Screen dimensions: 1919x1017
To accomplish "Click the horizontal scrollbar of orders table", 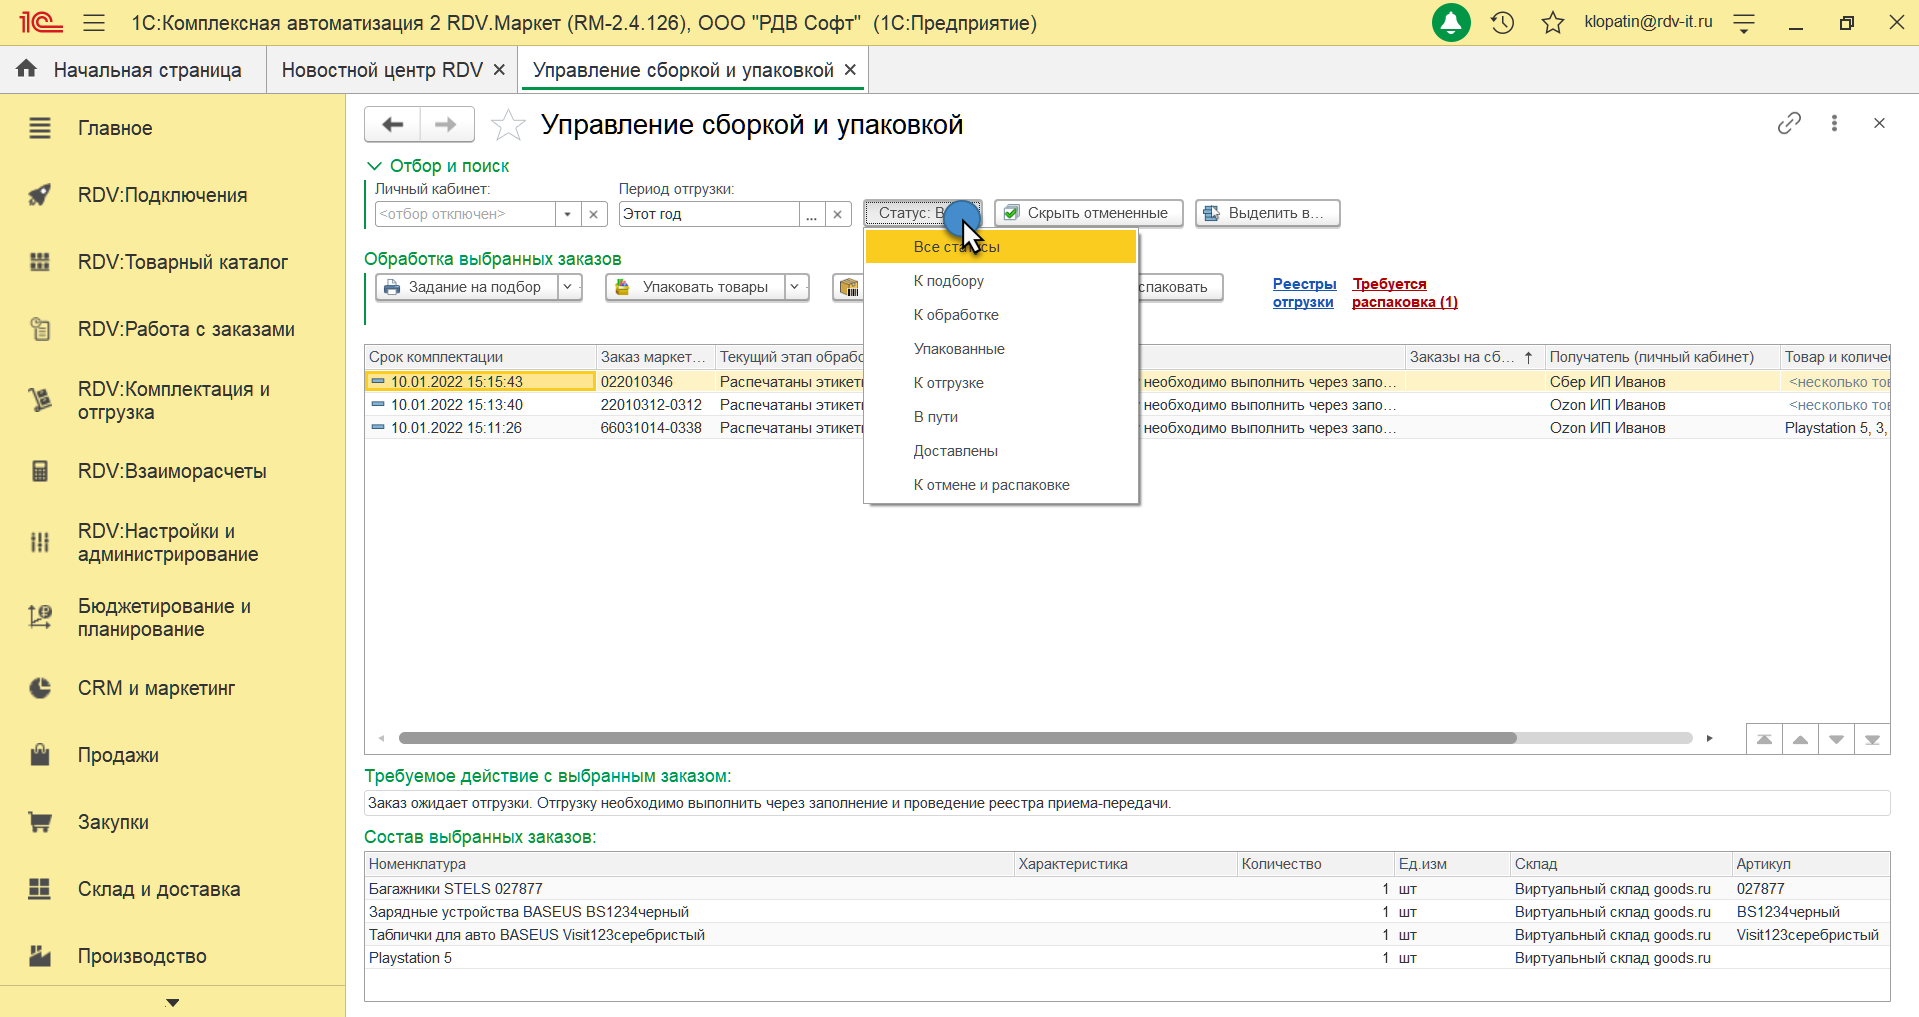I will point(956,738).
